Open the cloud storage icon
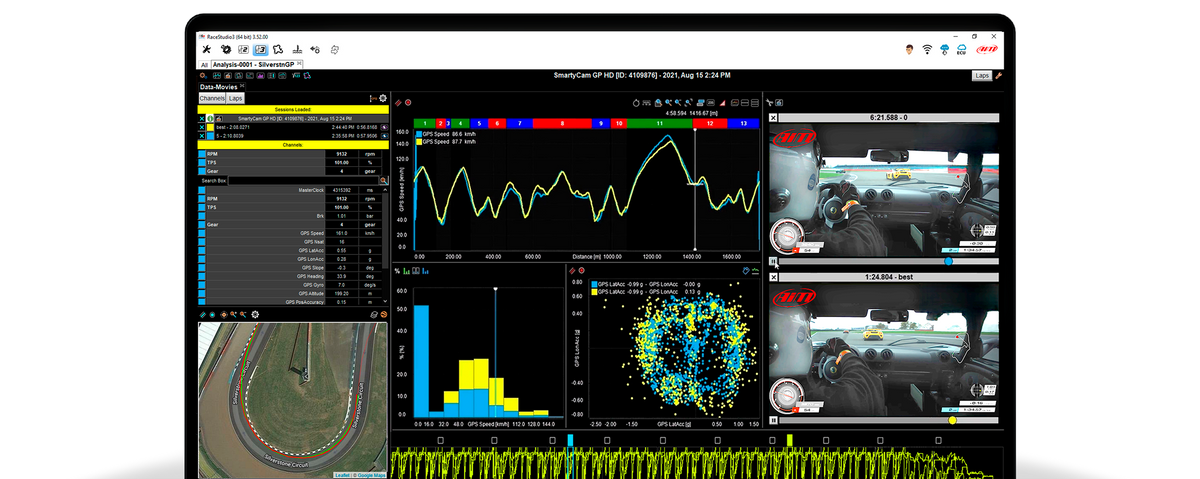 click(945, 49)
